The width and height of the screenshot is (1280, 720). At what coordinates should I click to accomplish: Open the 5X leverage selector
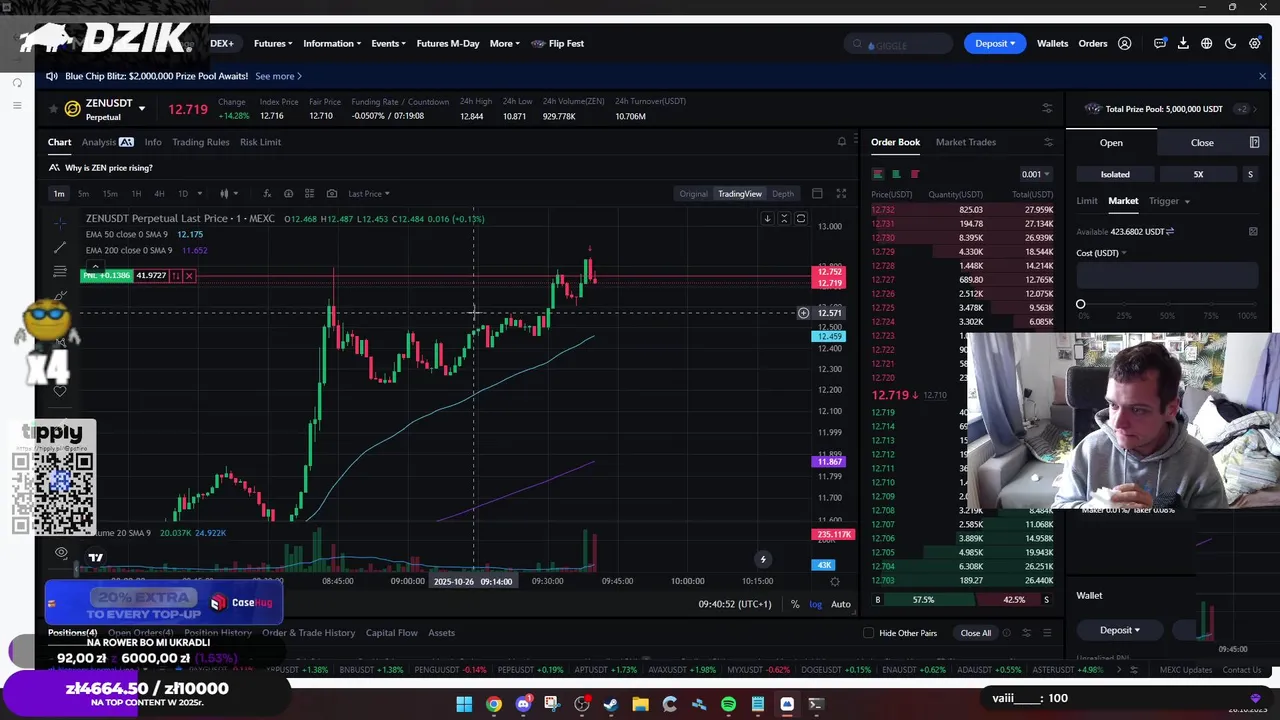coord(1198,175)
